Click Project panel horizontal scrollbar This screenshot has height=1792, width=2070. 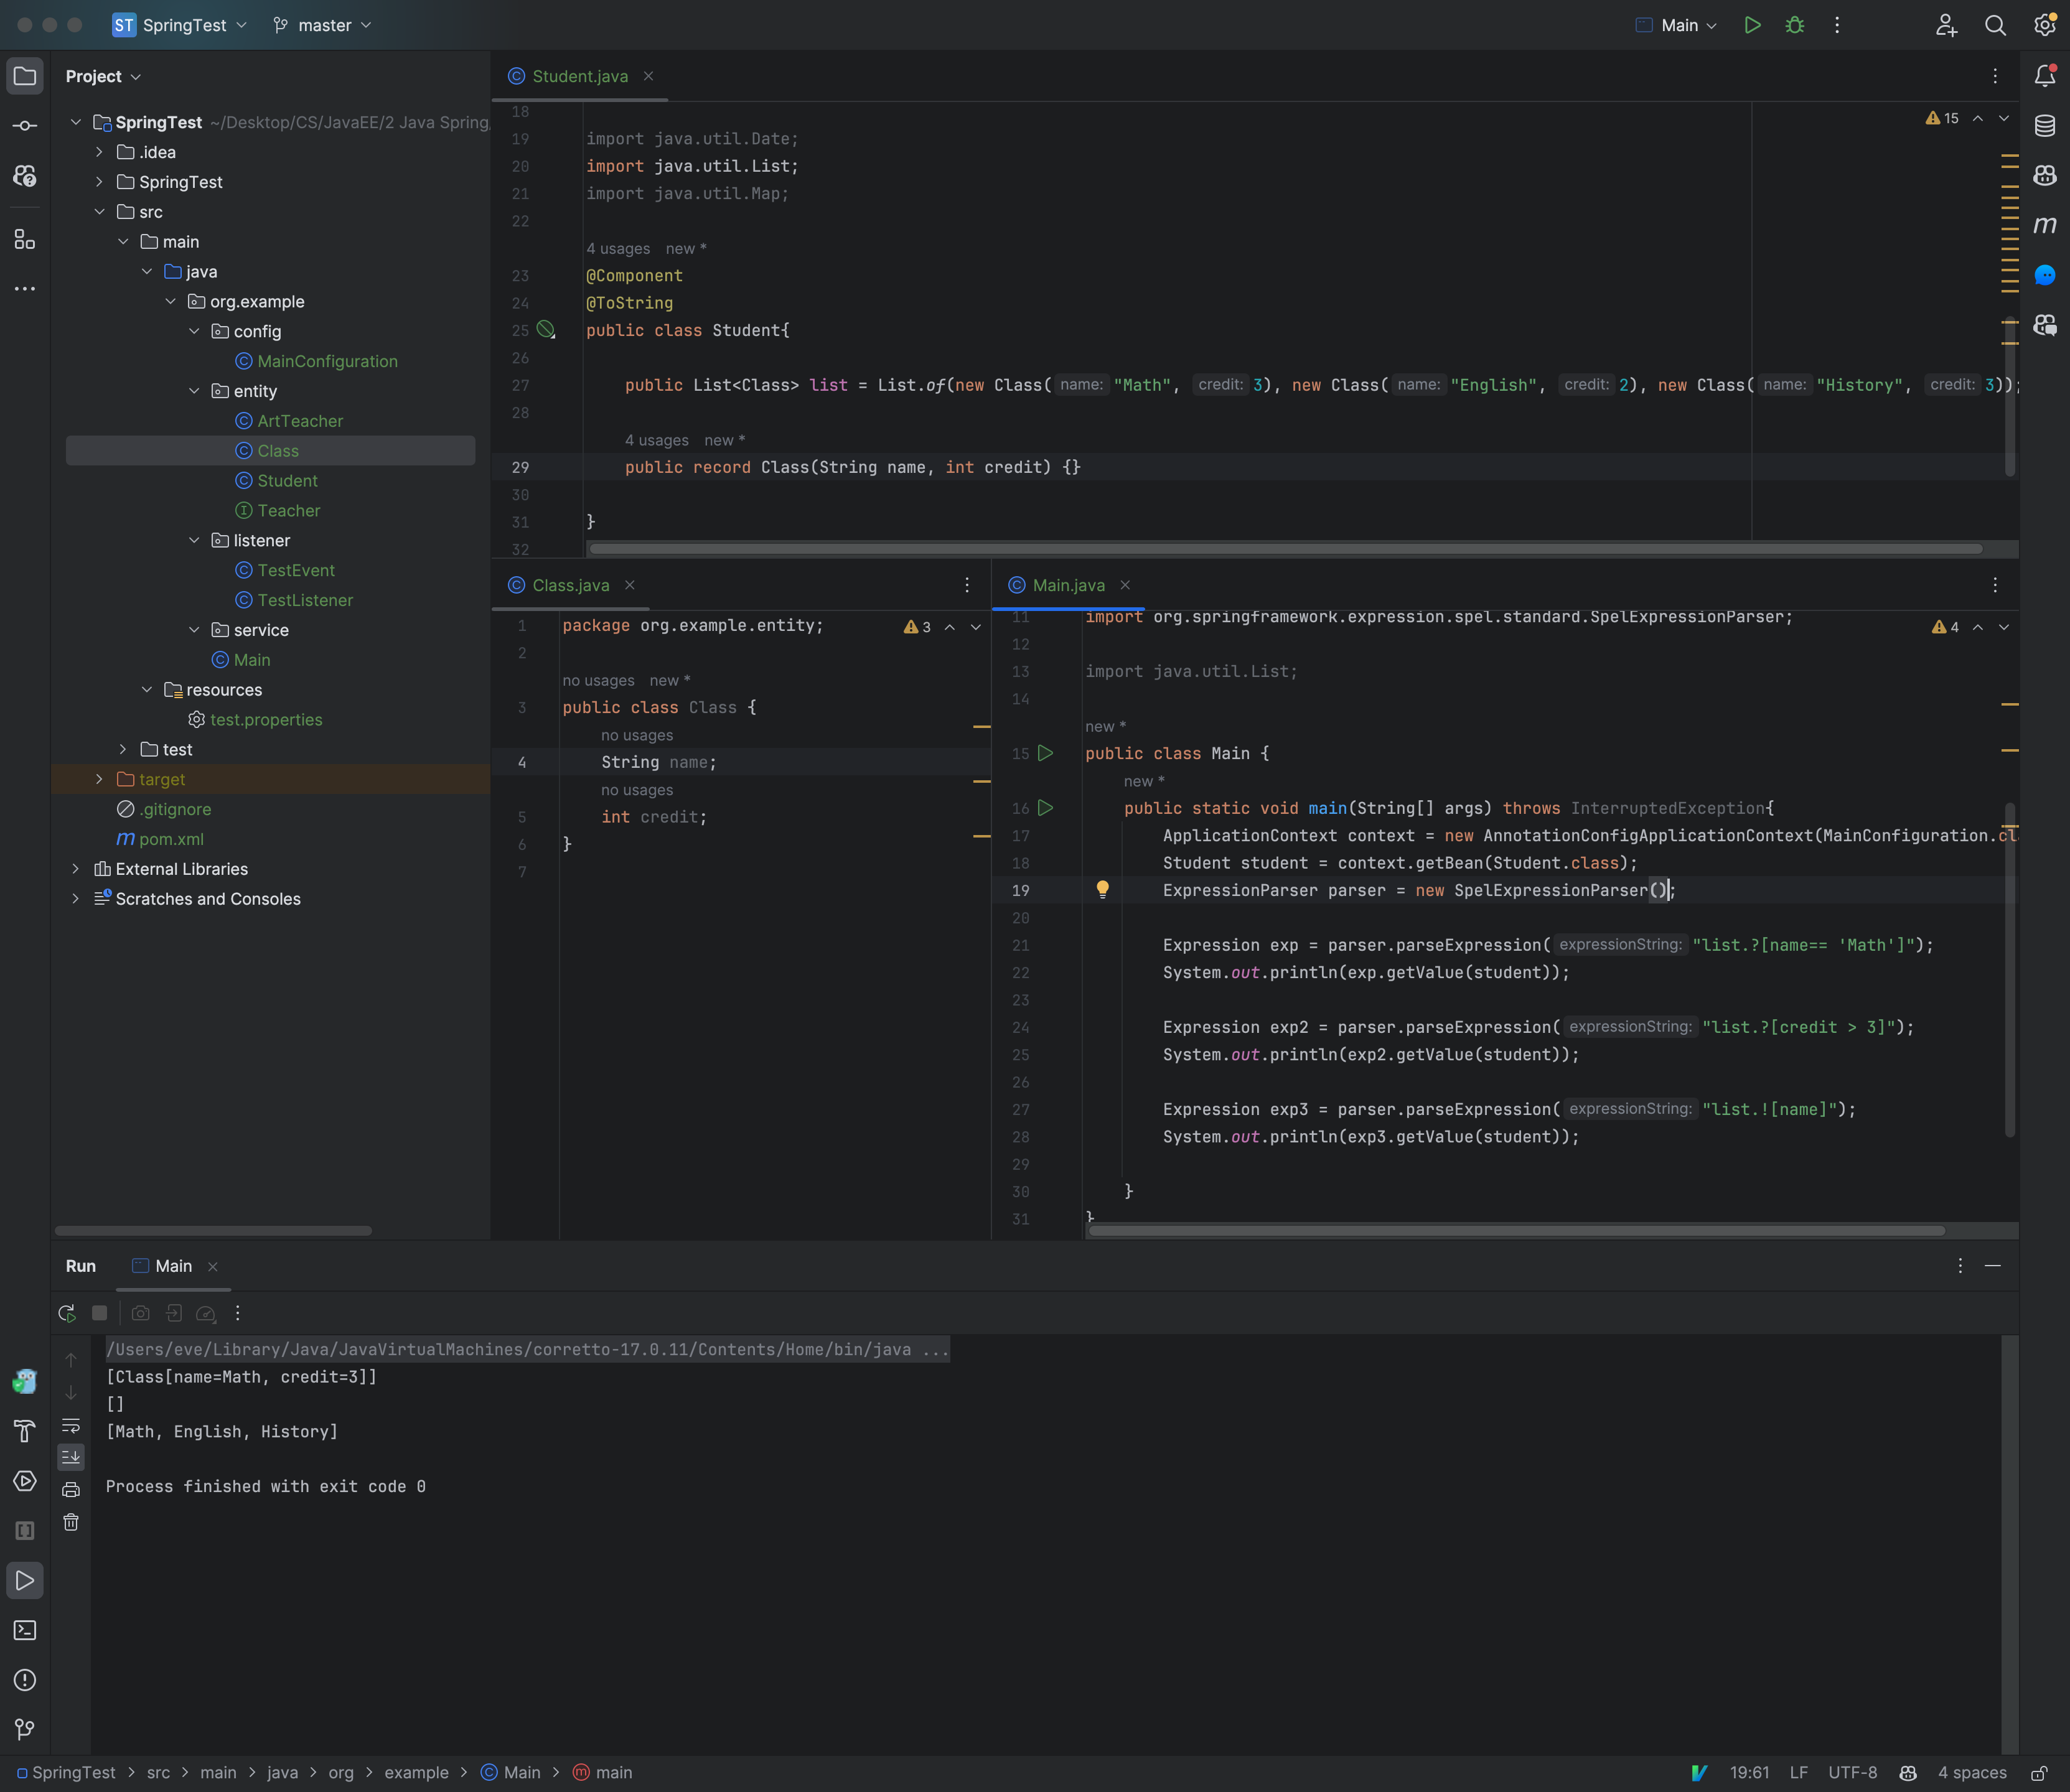213,1230
